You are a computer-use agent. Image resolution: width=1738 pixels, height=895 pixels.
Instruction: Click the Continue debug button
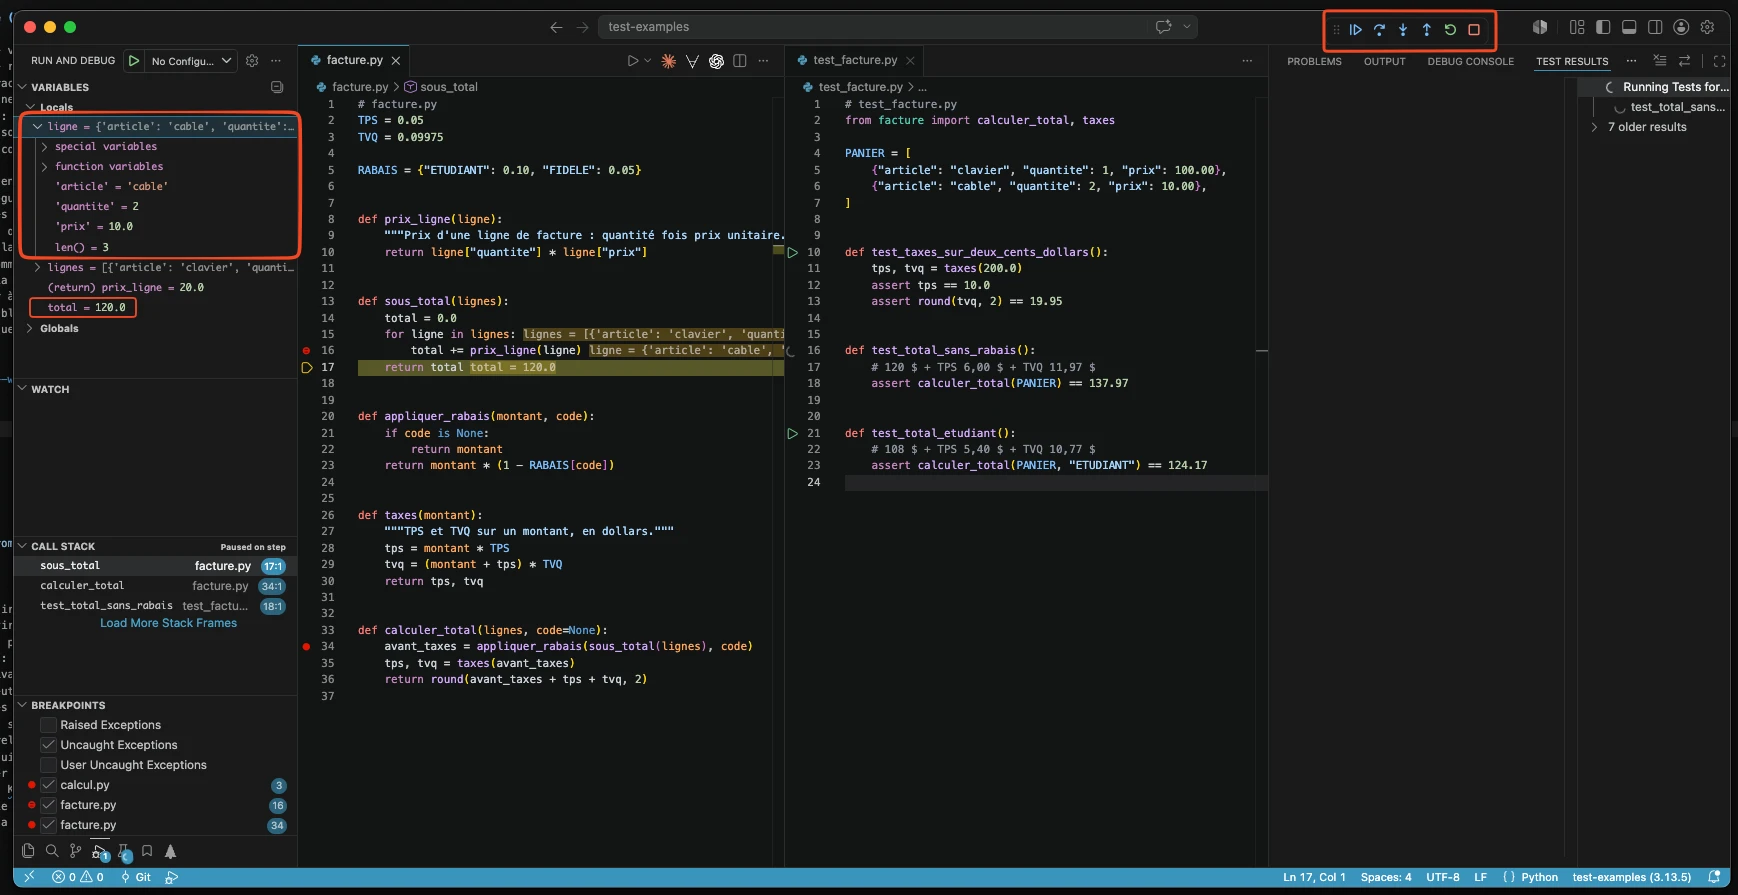coord(1355,30)
